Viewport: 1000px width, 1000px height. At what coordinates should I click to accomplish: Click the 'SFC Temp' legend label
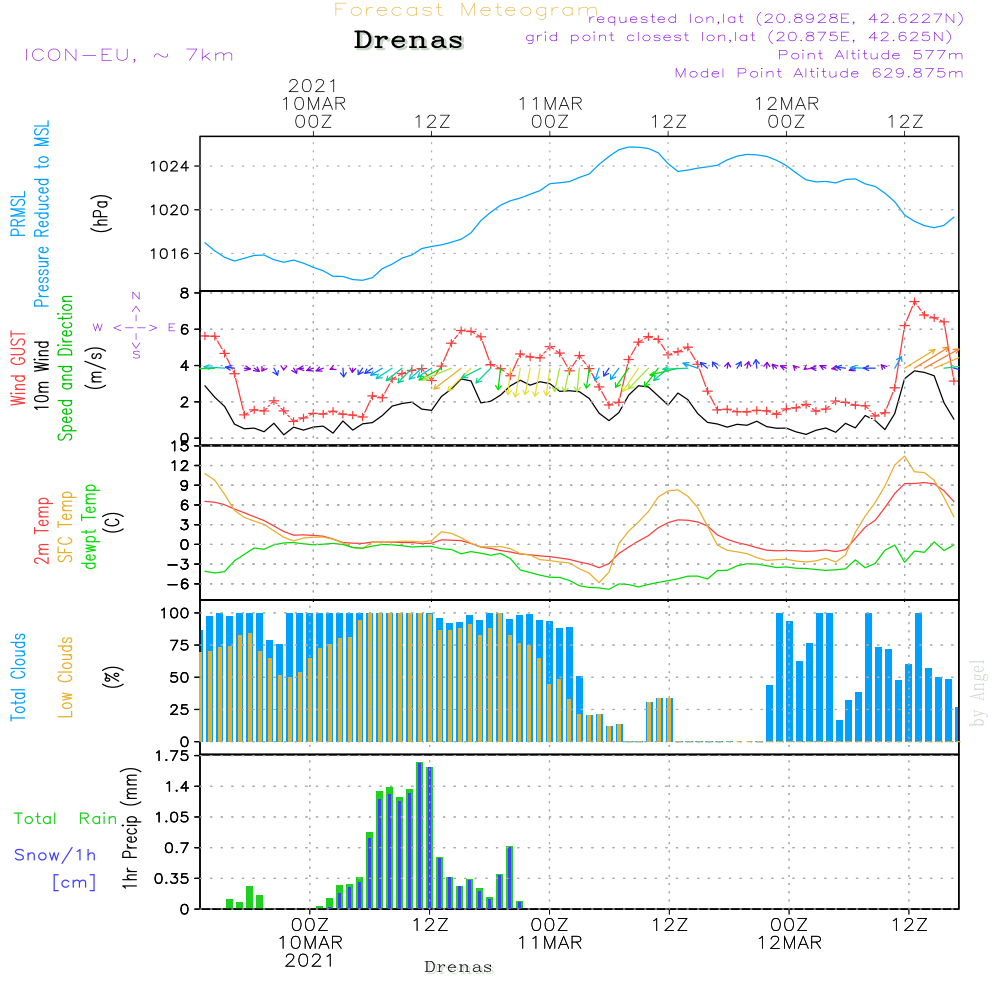[x=65, y=527]
